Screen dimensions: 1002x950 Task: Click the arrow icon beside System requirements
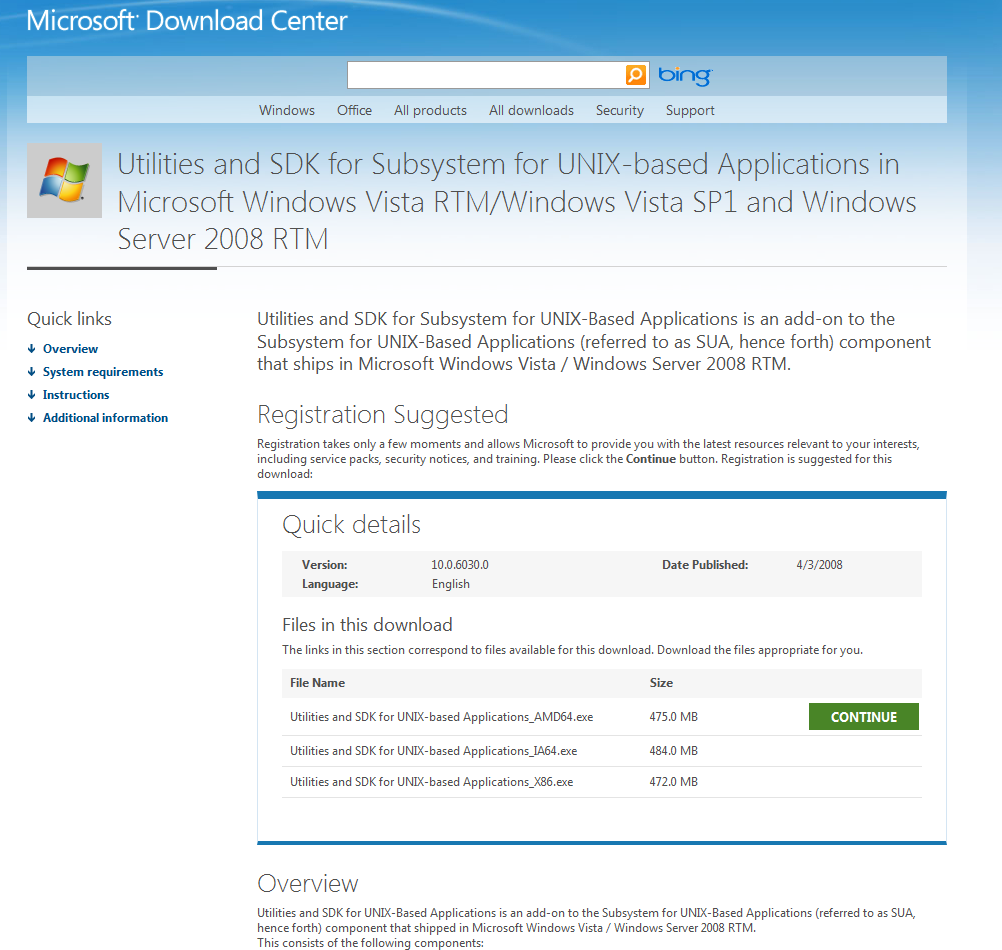click(32, 372)
